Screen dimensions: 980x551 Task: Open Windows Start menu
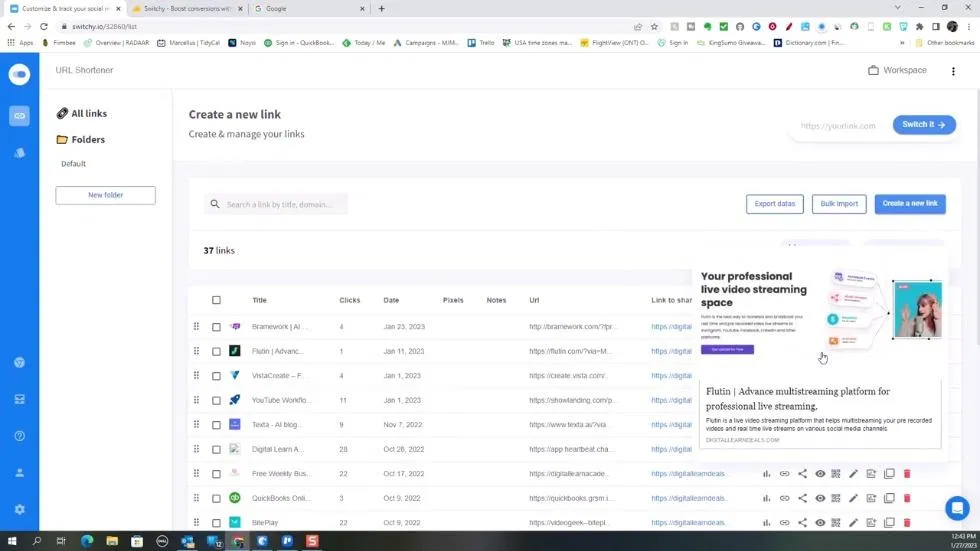point(12,541)
